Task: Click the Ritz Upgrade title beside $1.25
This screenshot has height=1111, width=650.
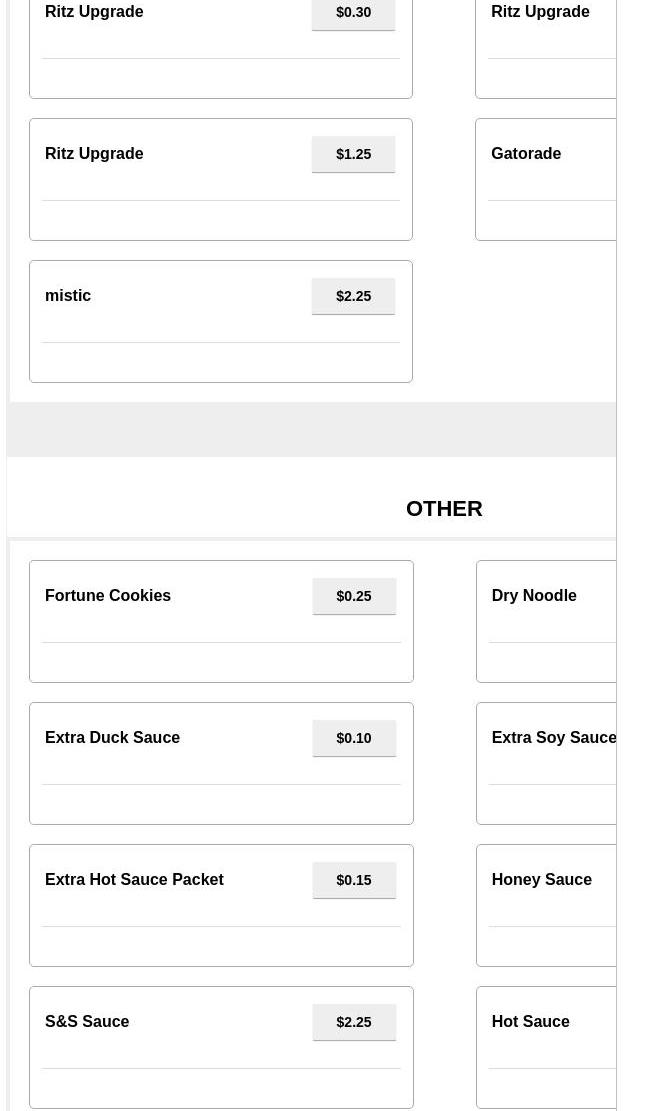Action: click(94, 153)
